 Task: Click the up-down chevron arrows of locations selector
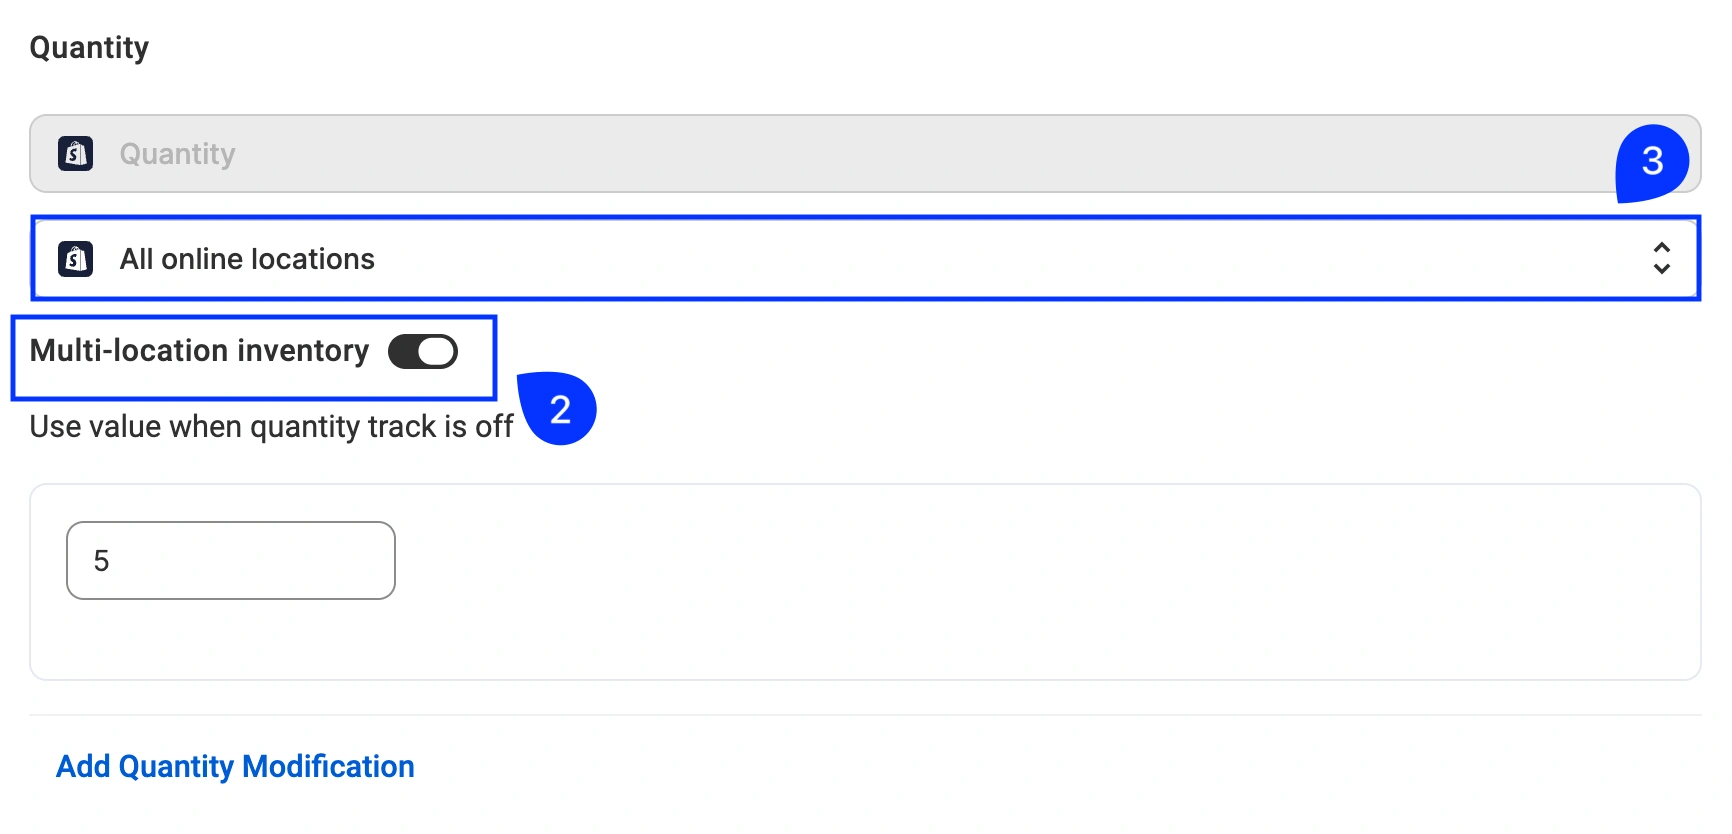point(1661,258)
